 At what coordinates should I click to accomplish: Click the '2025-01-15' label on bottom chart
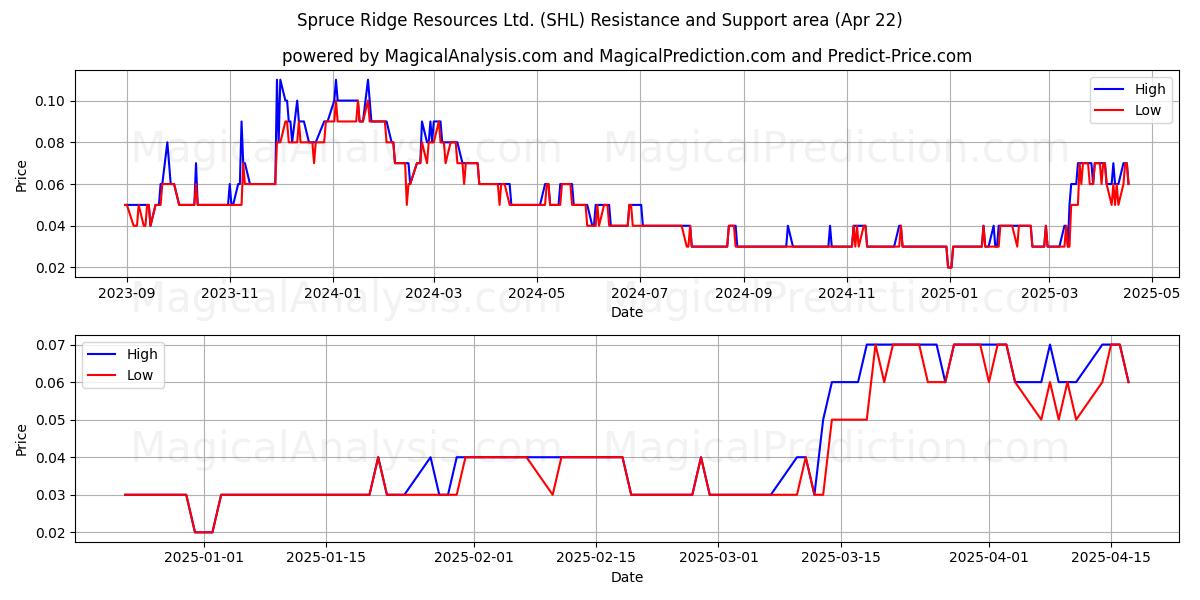326,559
